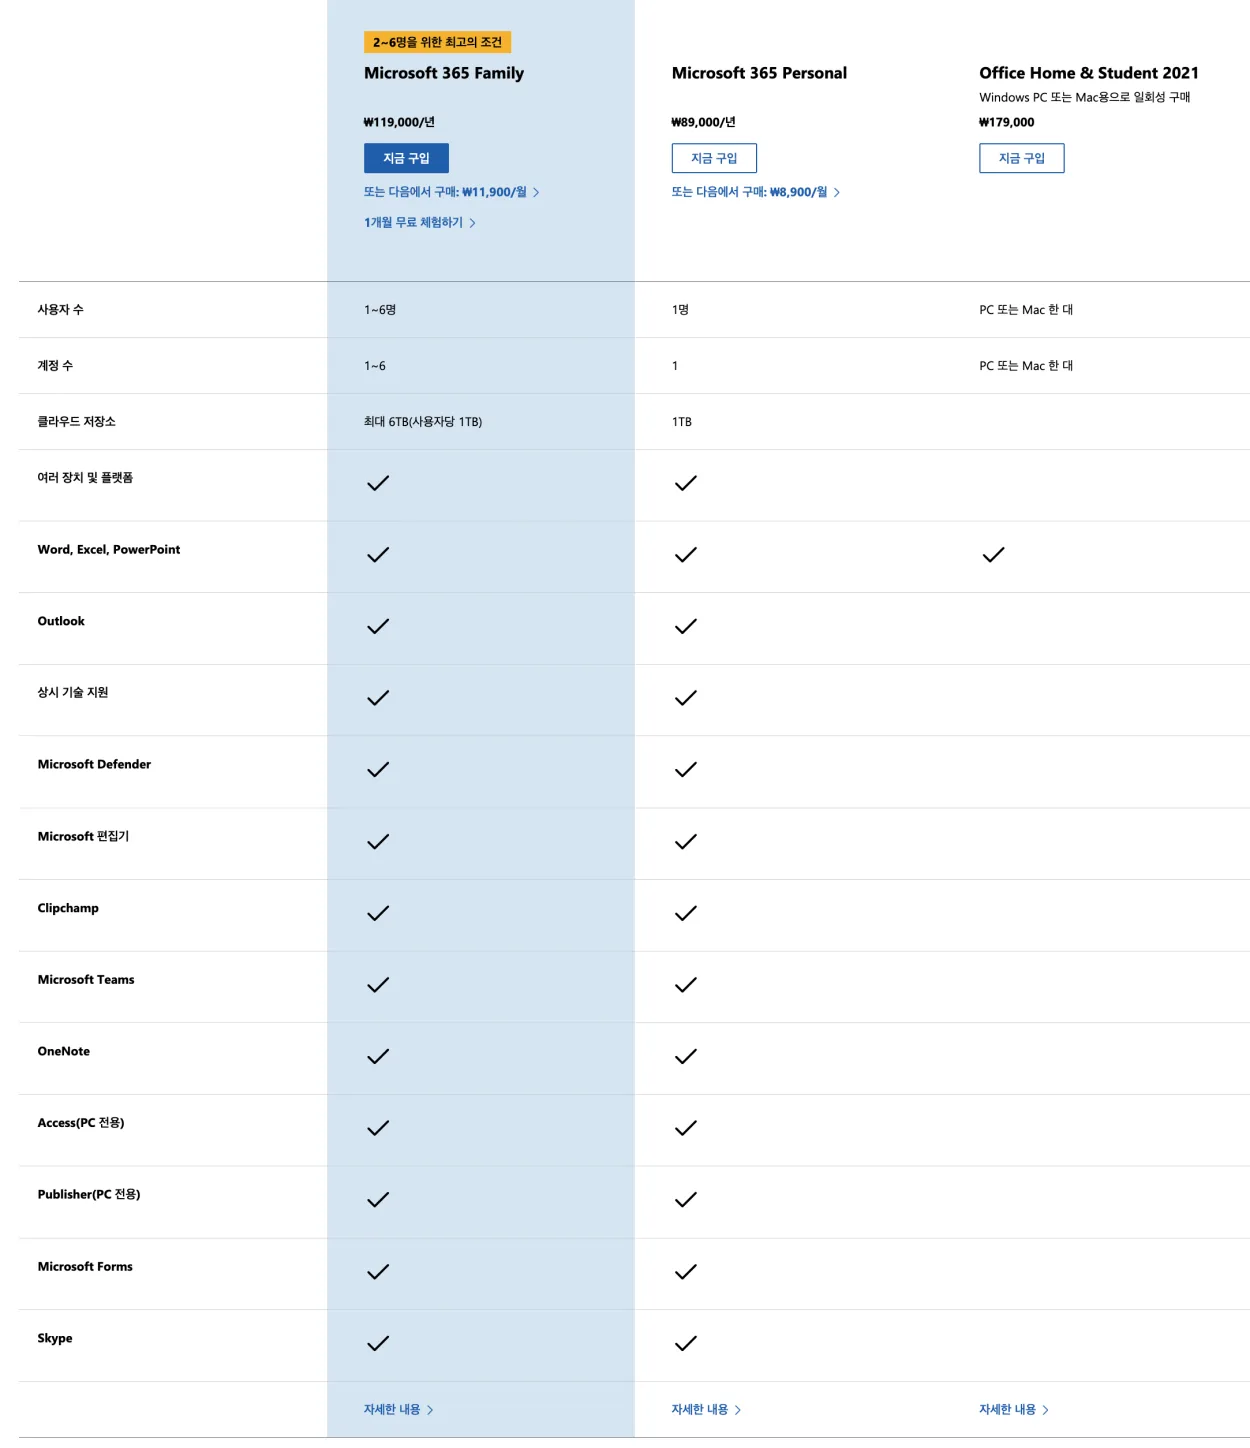Click Family checkmark in Microsoft 편집기 row
Viewport: 1250px width, 1448px height.
(378, 842)
